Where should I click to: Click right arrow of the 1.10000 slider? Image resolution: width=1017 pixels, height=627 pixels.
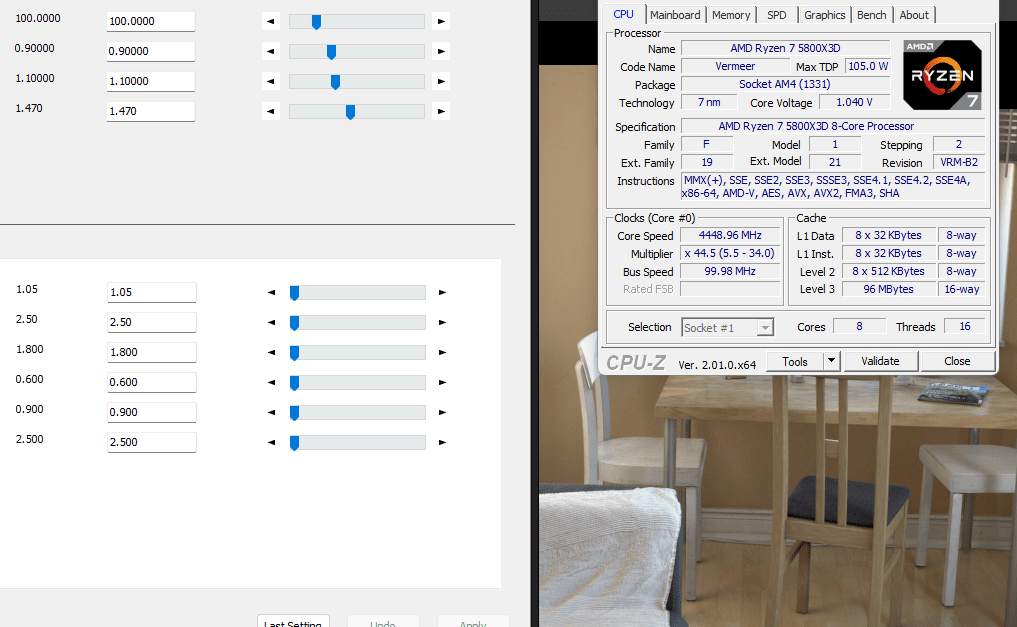[x=441, y=81]
